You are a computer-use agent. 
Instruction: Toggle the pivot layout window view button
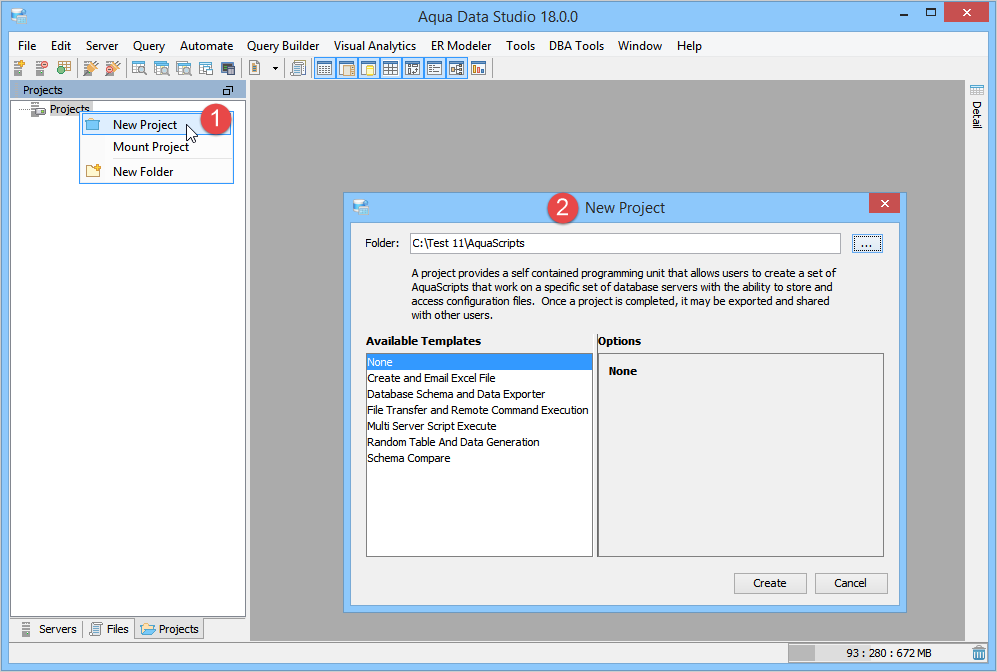coord(413,69)
